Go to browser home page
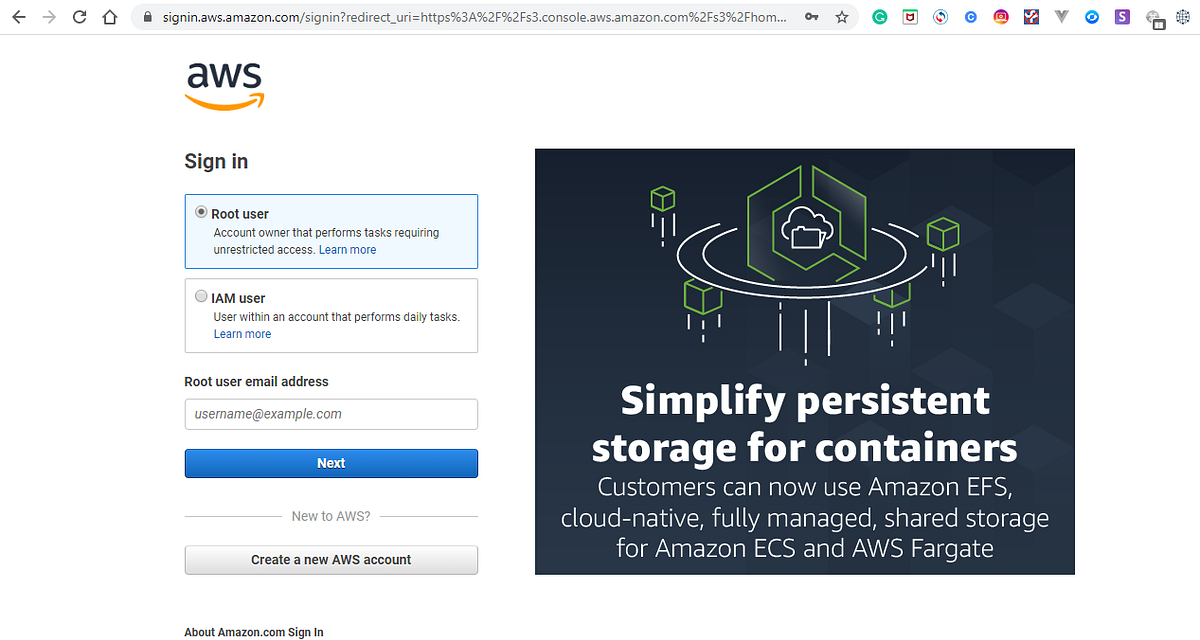The width and height of the screenshot is (1200, 640). (110, 17)
